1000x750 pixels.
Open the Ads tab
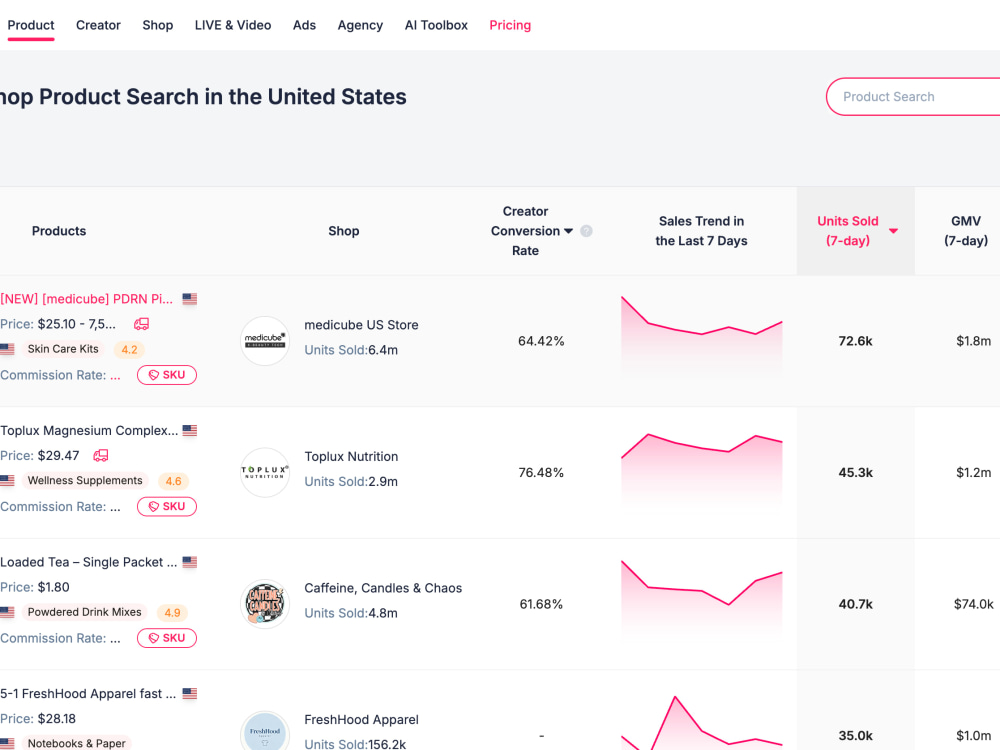tap(304, 25)
